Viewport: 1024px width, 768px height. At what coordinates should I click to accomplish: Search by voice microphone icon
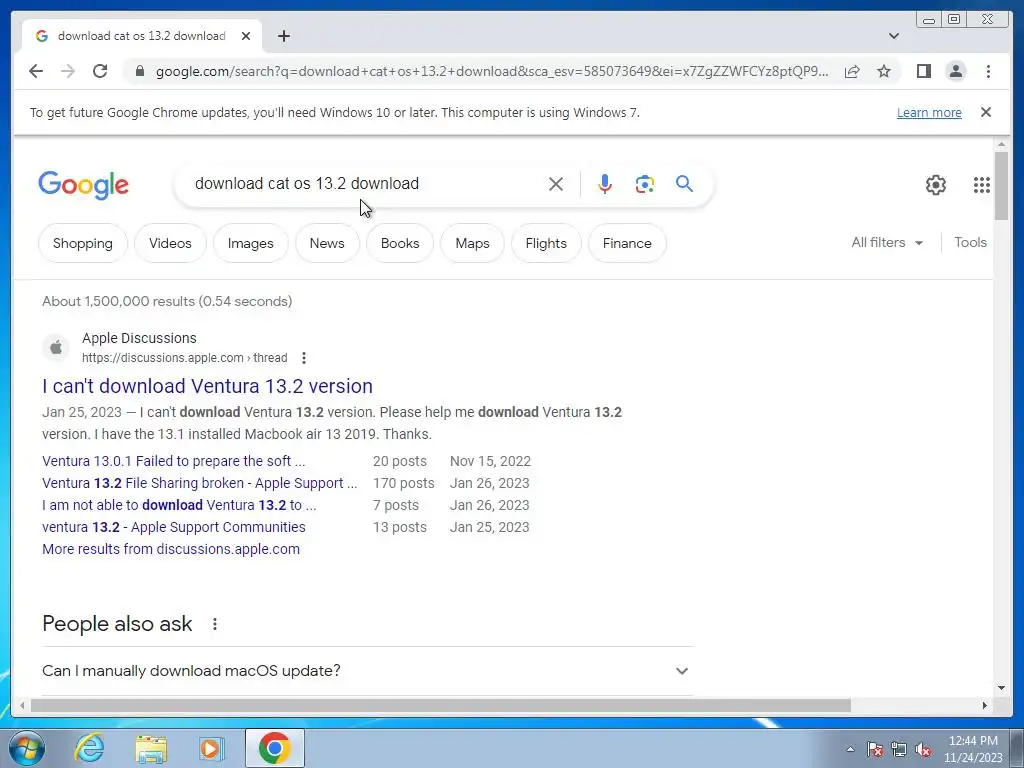pyautogui.click(x=605, y=184)
